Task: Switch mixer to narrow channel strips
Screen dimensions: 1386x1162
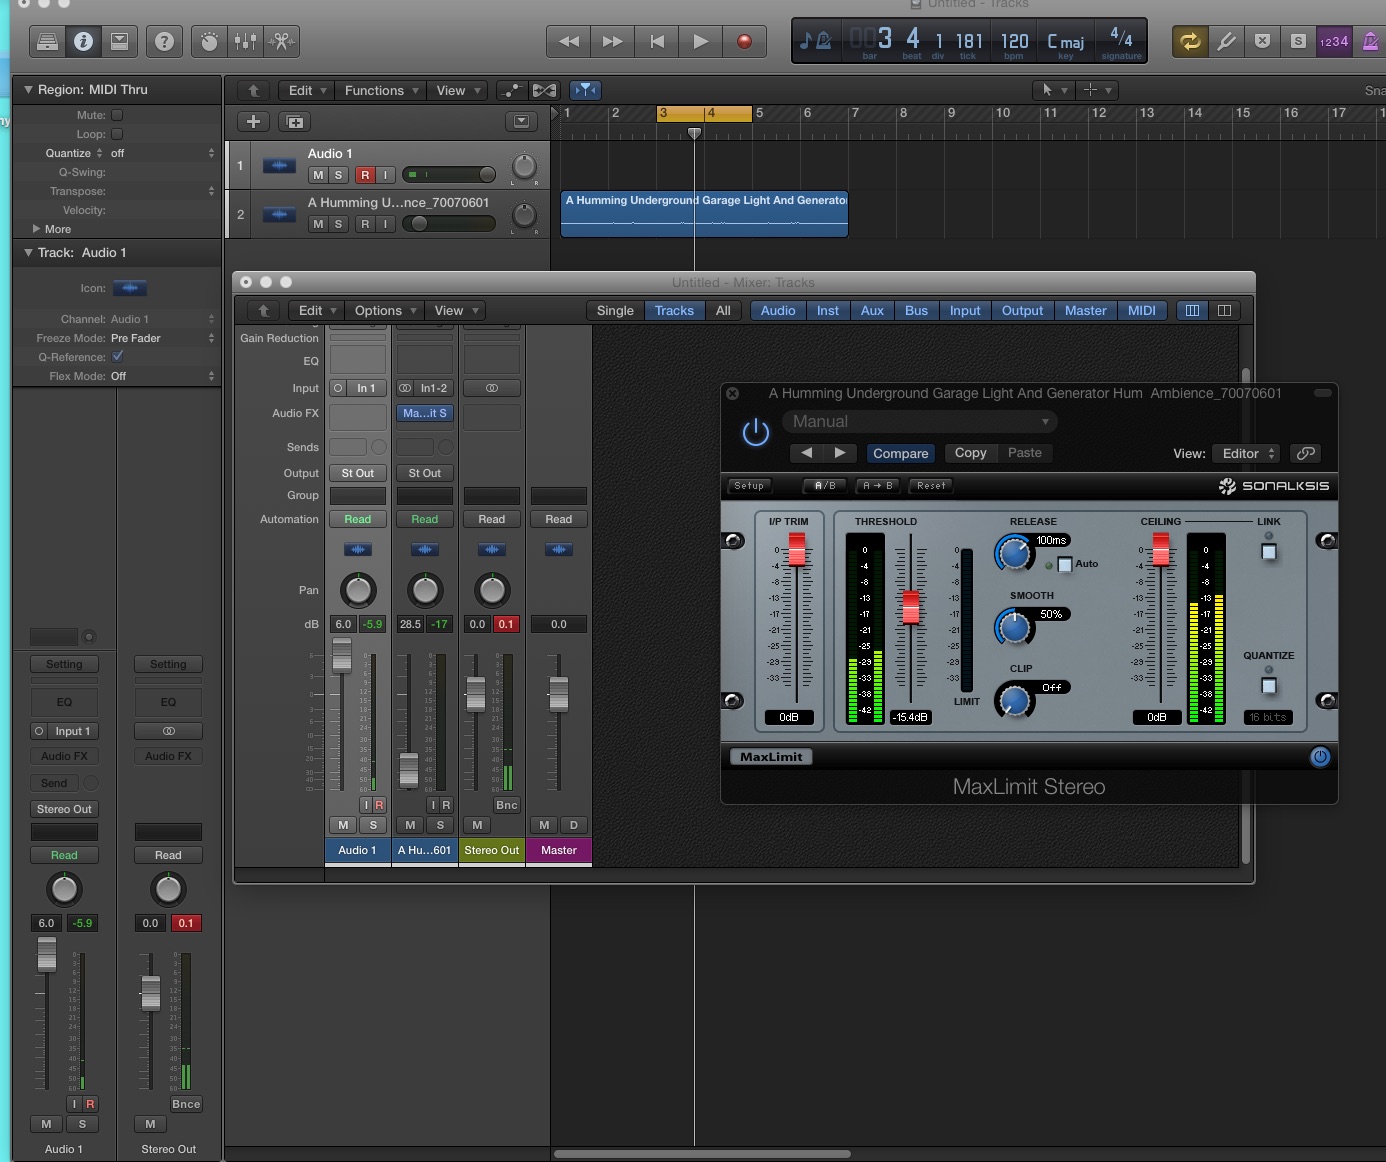Action: [1192, 311]
